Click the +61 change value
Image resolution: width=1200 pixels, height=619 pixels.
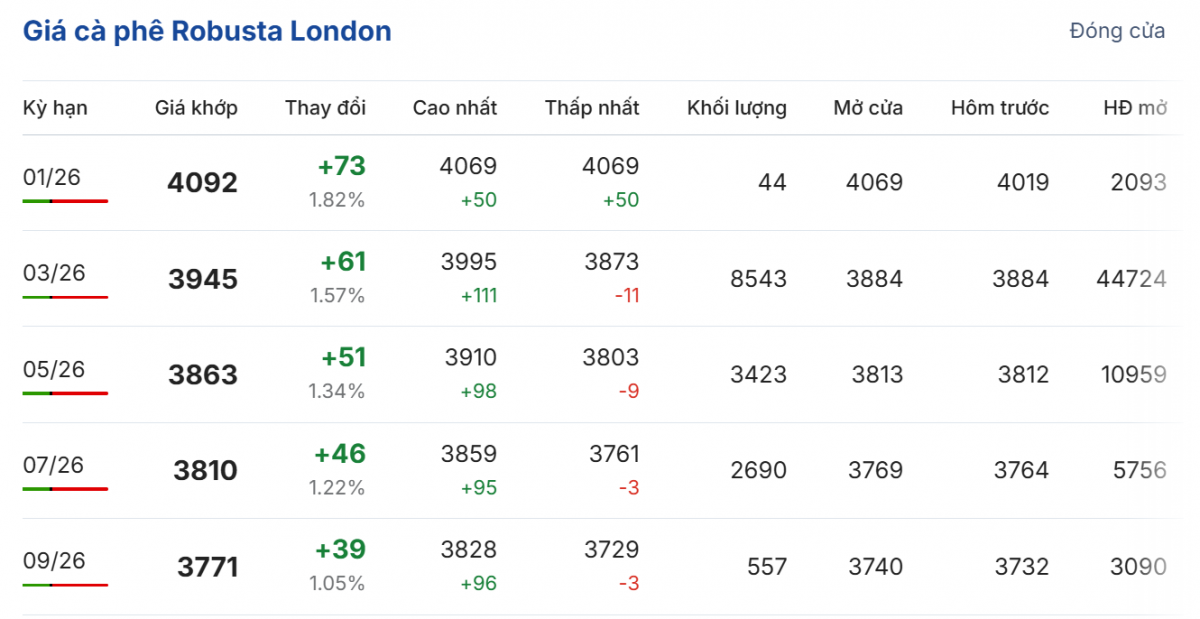343,262
